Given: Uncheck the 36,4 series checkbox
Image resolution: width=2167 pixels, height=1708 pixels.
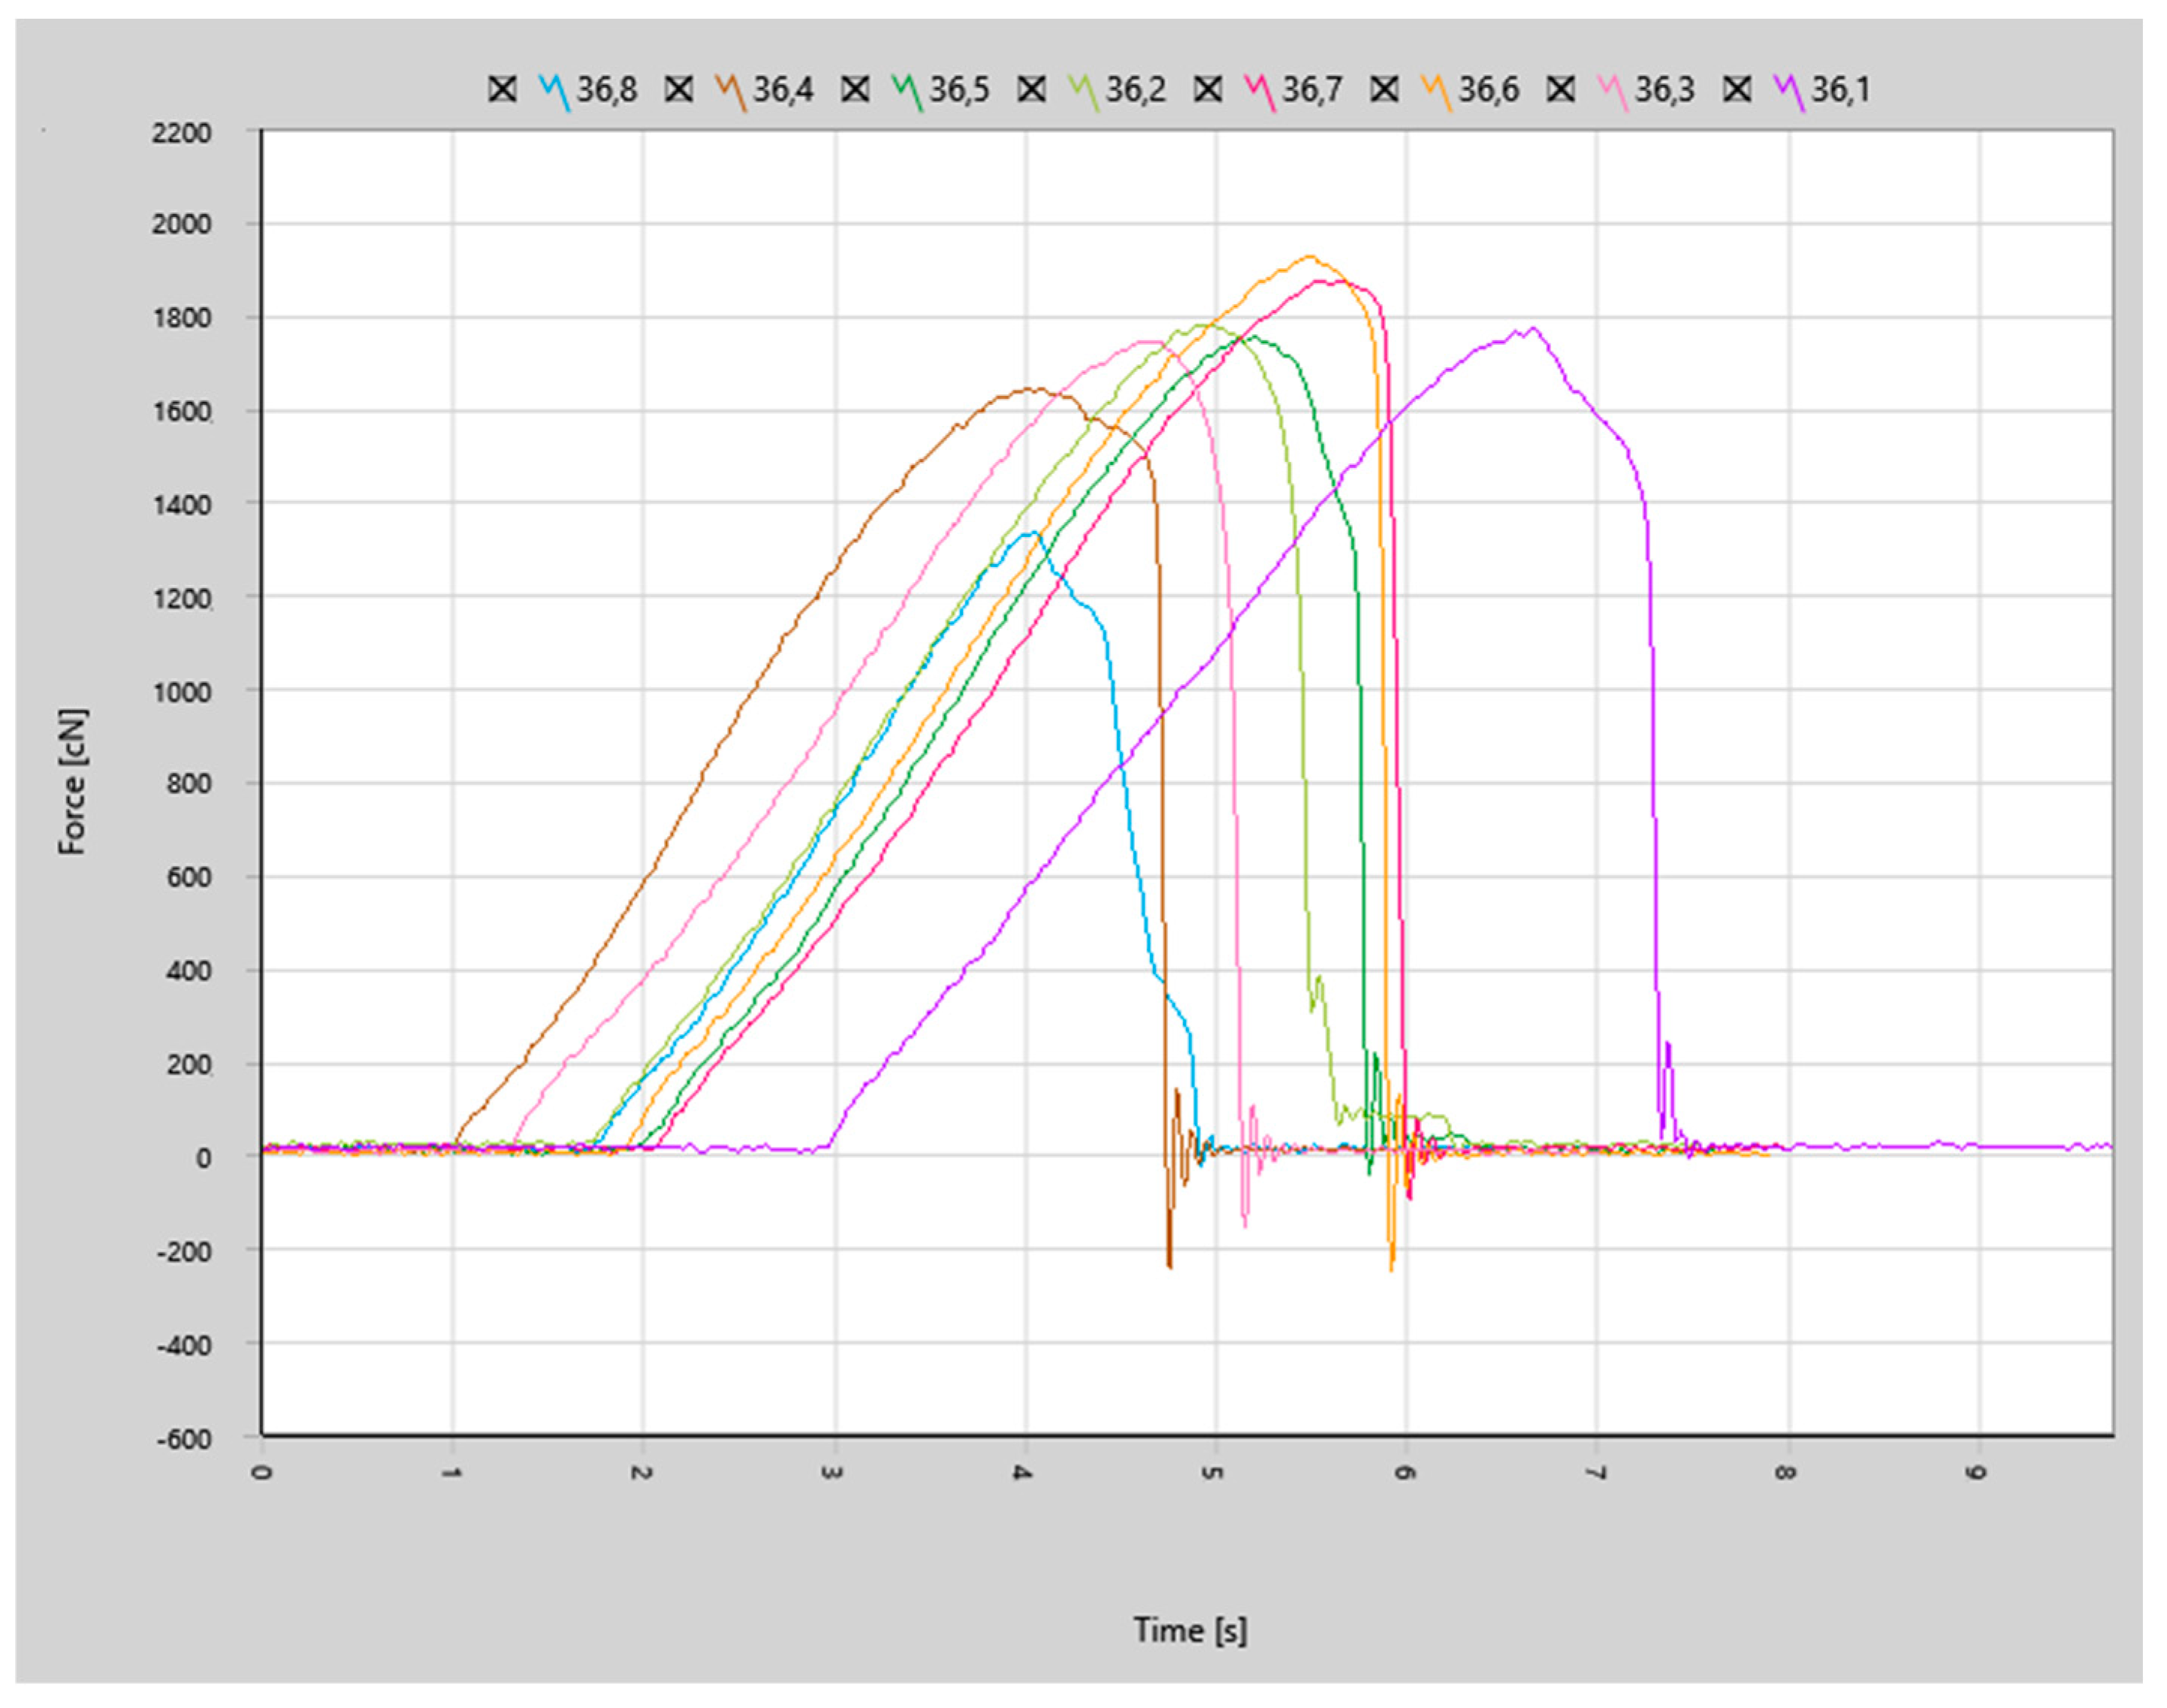Looking at the screenshot, I should pos(679,89).
